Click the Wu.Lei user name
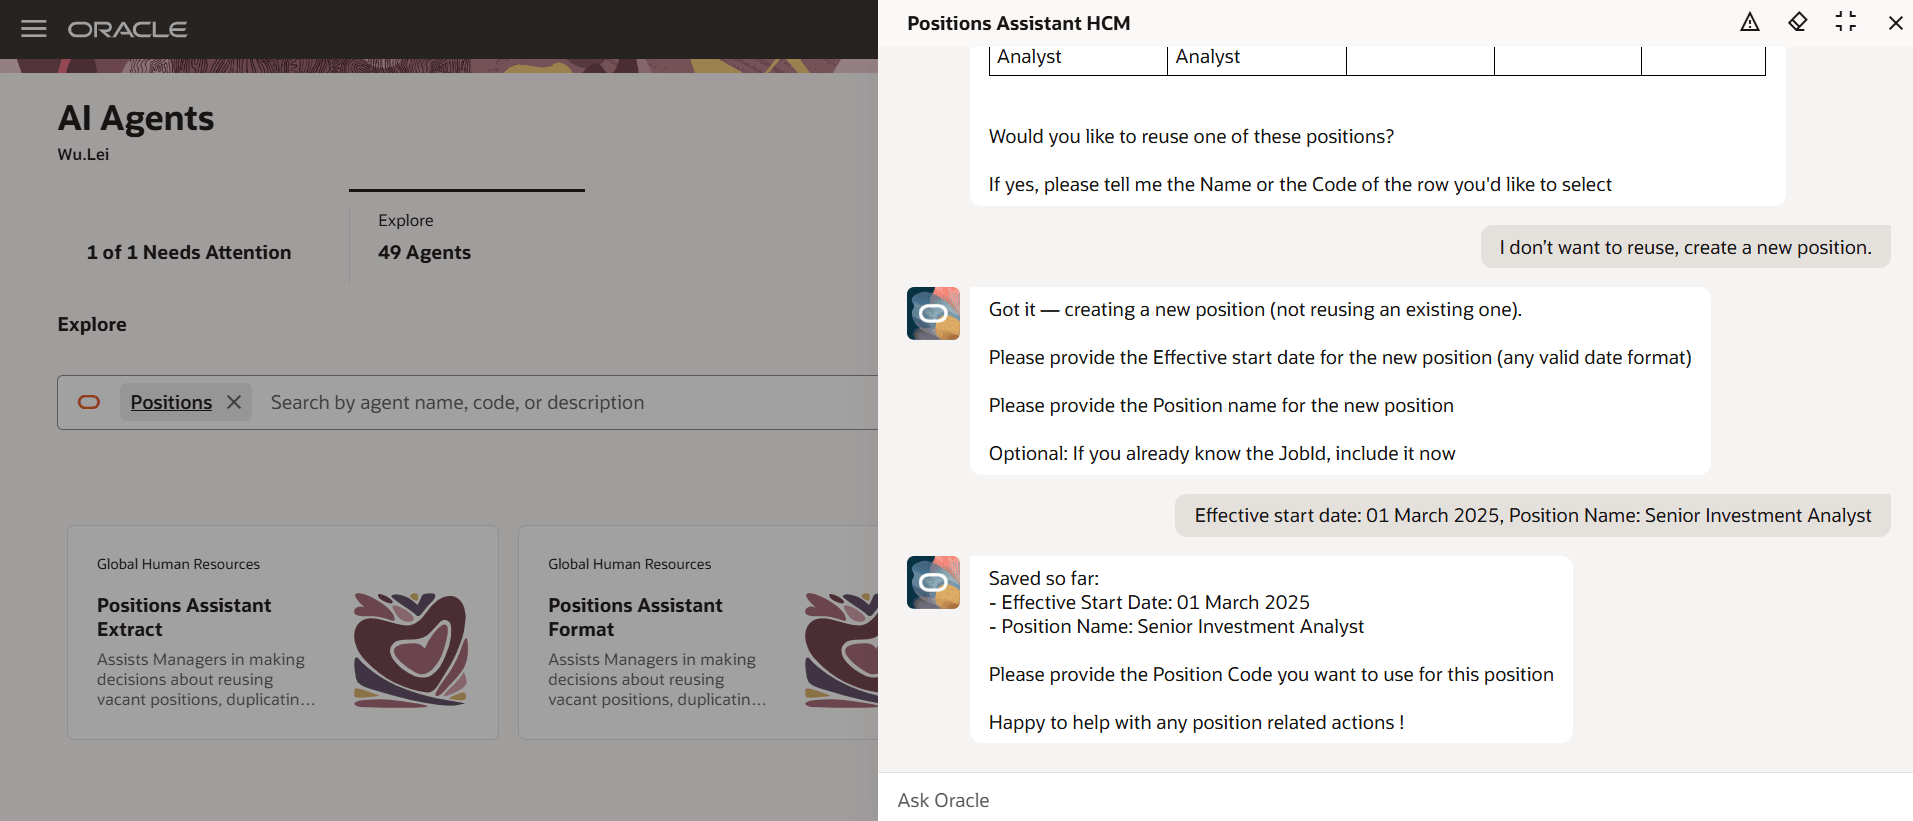The image size is (1913, 821). 83,154
